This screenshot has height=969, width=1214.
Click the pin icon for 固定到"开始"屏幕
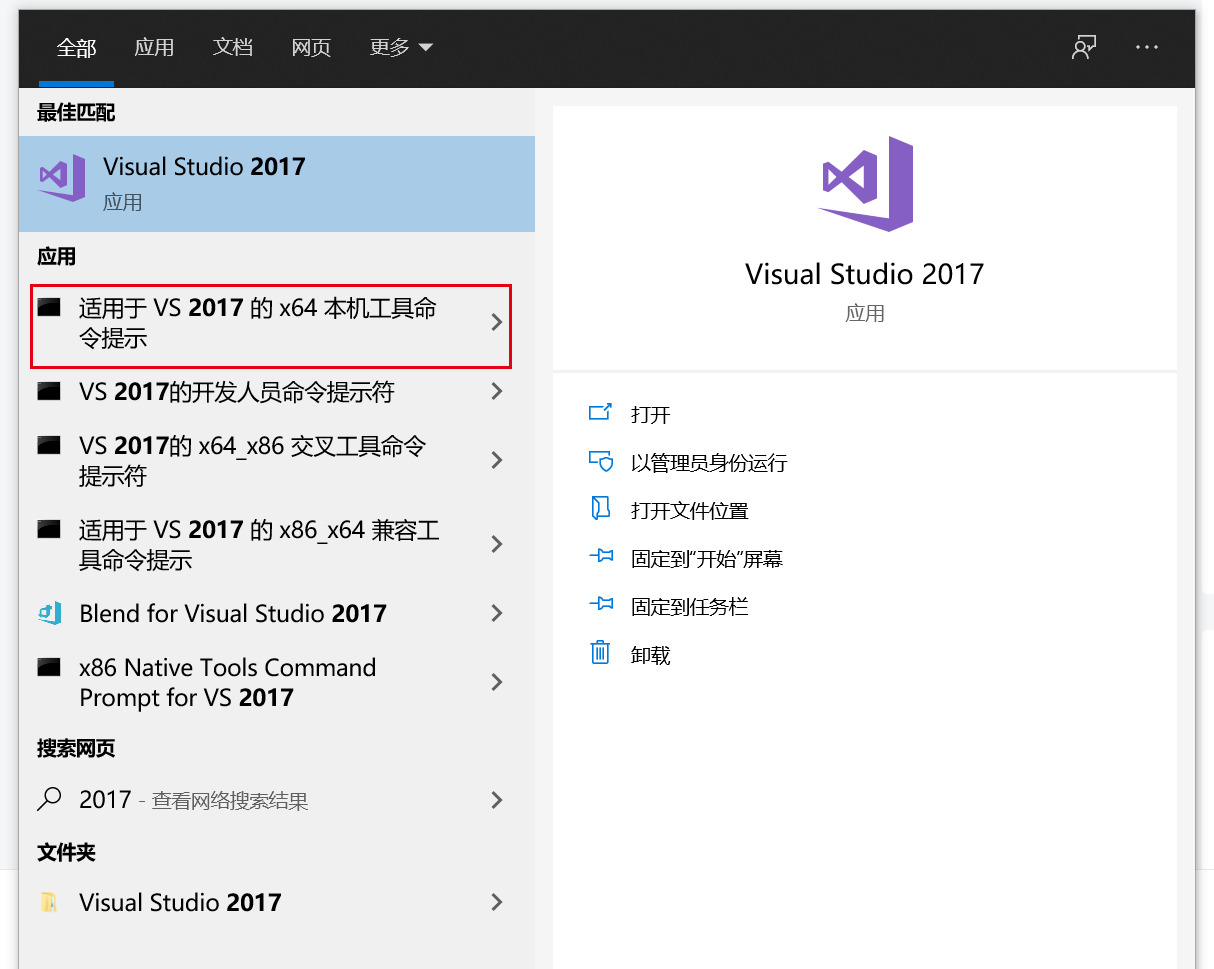[x=600, y=557]
